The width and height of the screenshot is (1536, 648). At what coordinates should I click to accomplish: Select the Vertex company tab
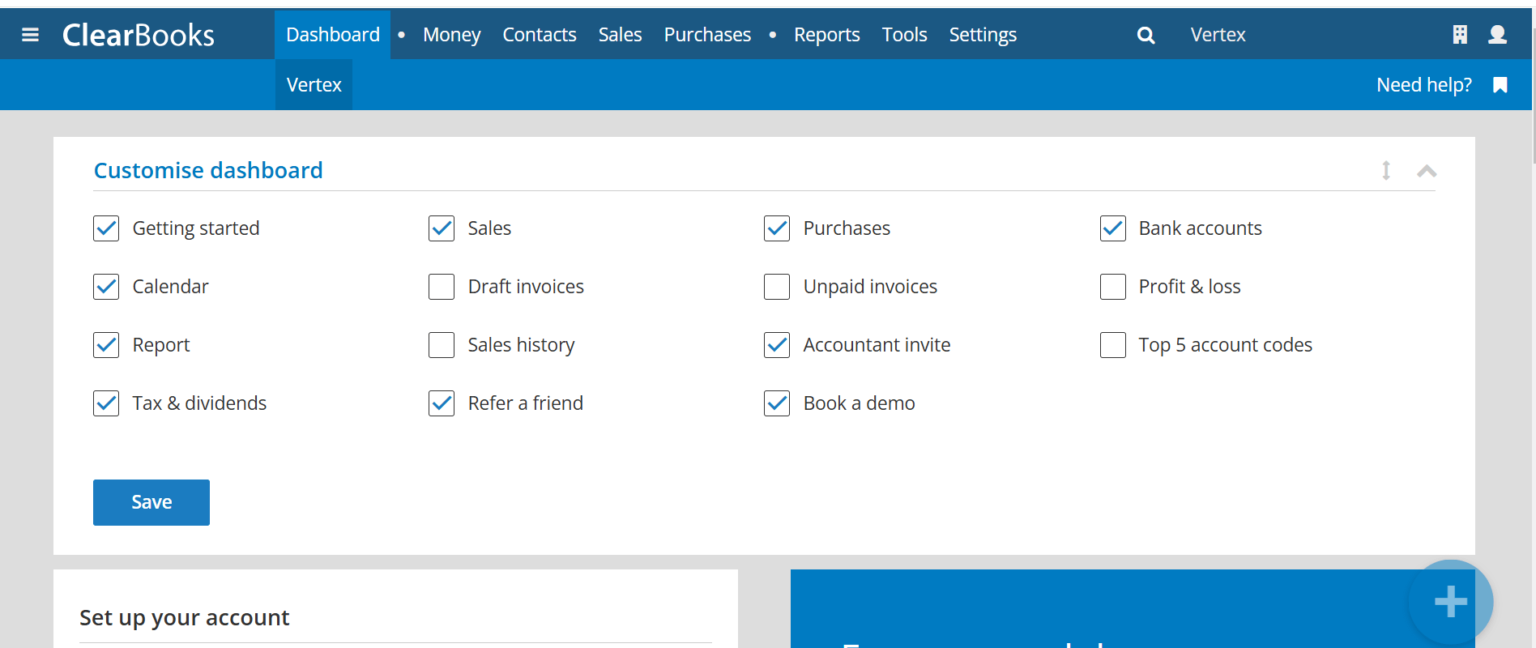click(x=313, y=85)
